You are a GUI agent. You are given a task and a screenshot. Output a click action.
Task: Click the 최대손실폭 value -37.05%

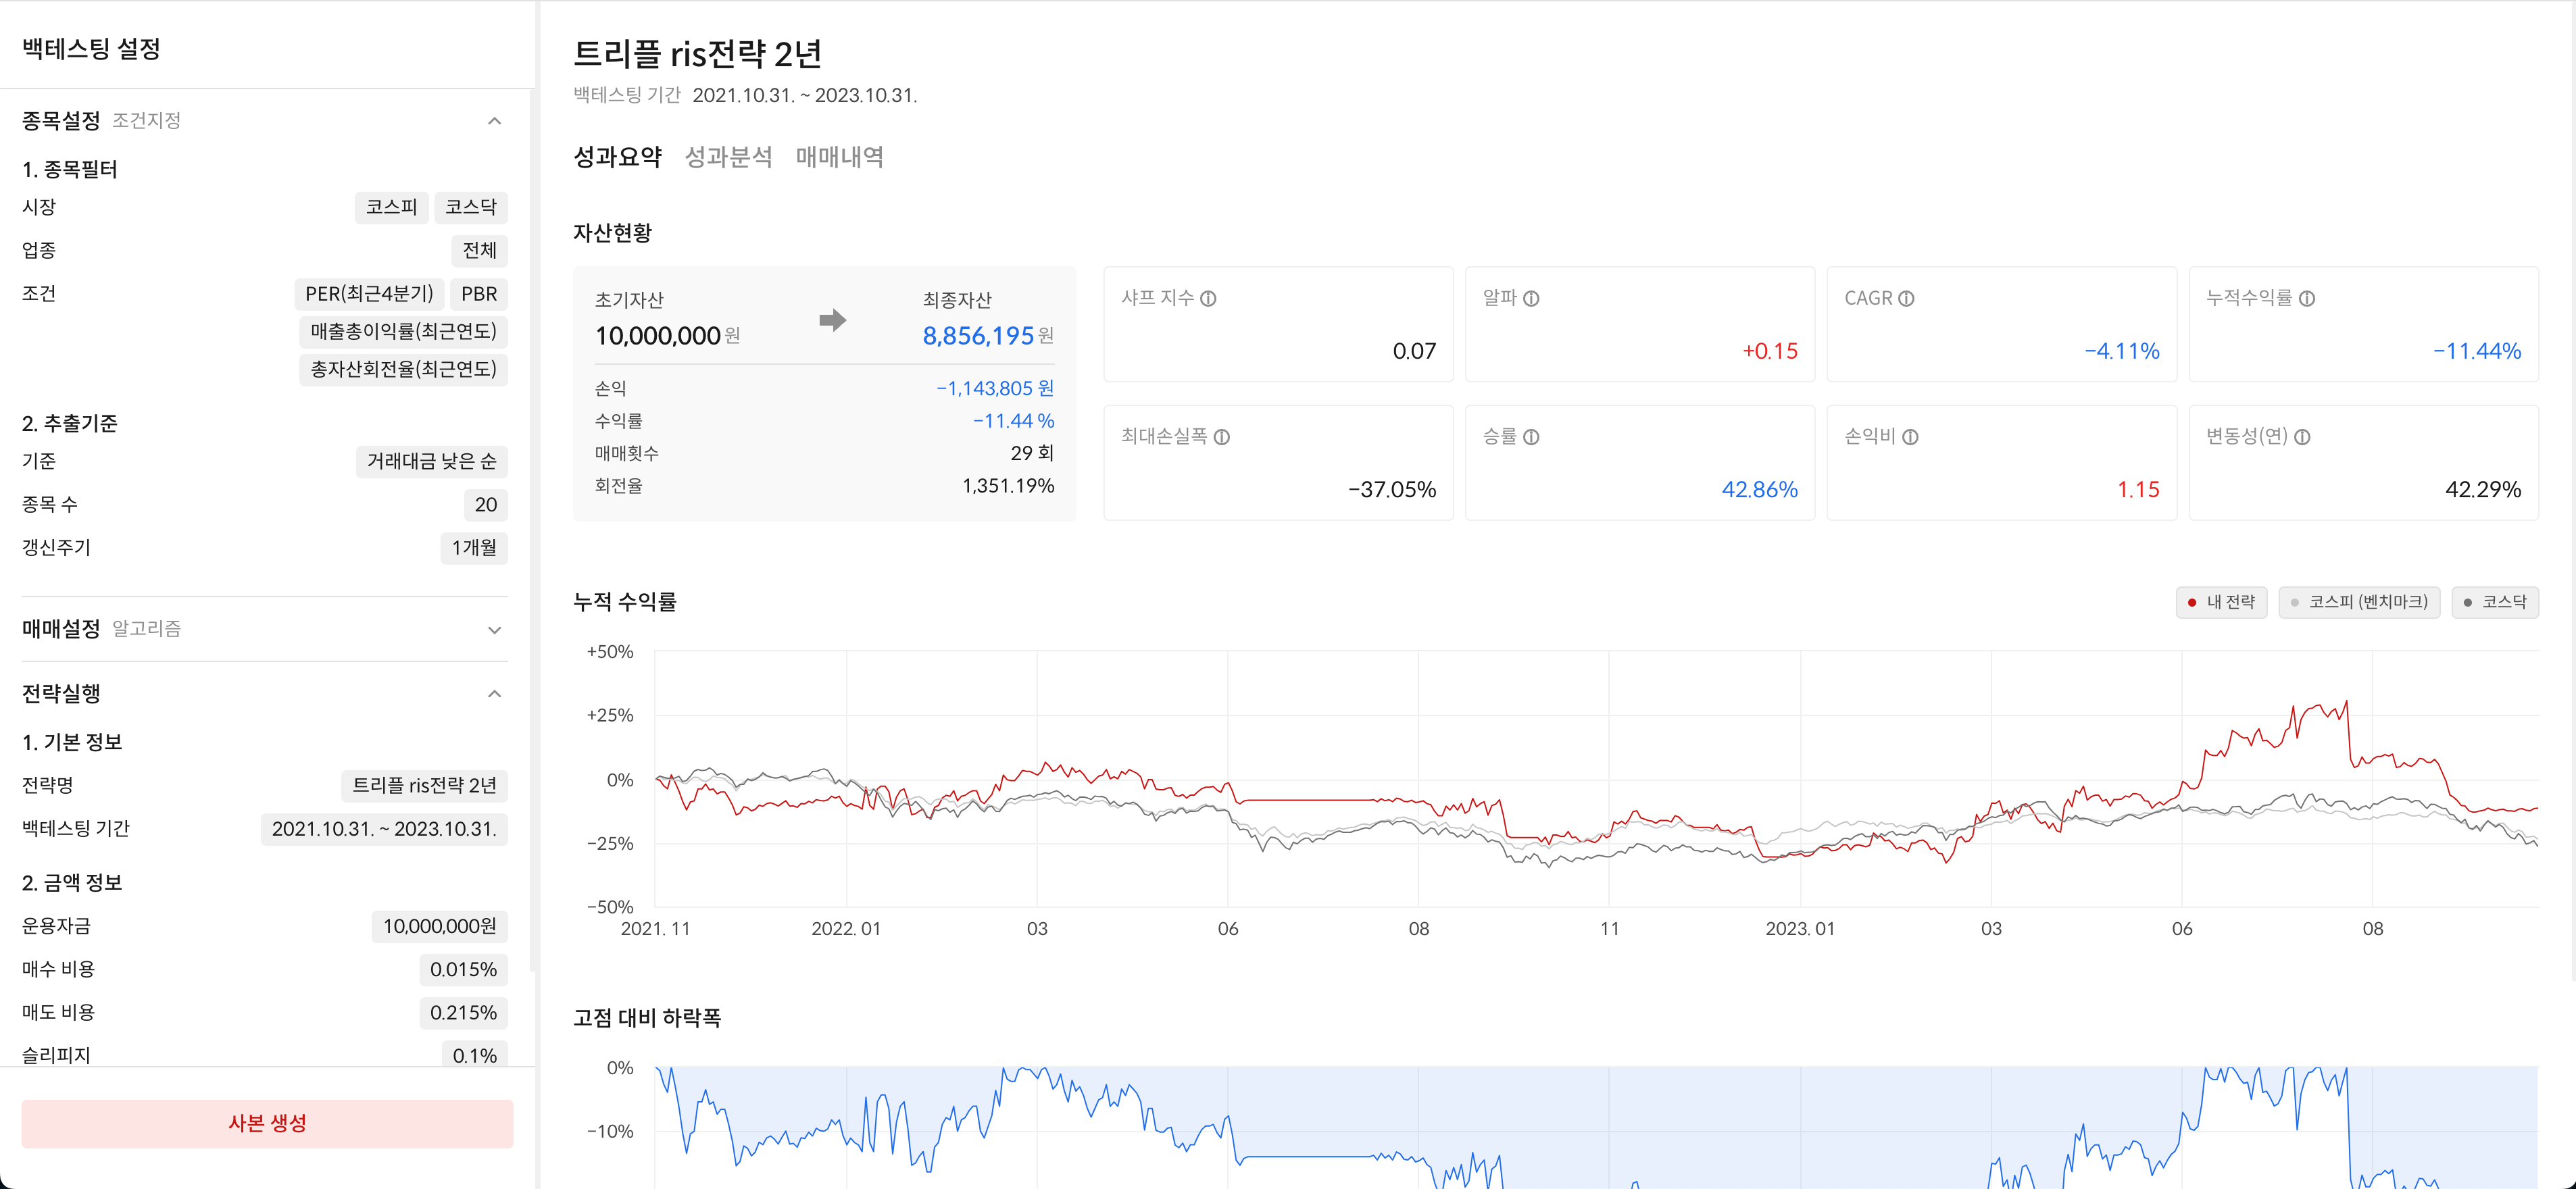pyautogui.click(x=1392, y=490)
